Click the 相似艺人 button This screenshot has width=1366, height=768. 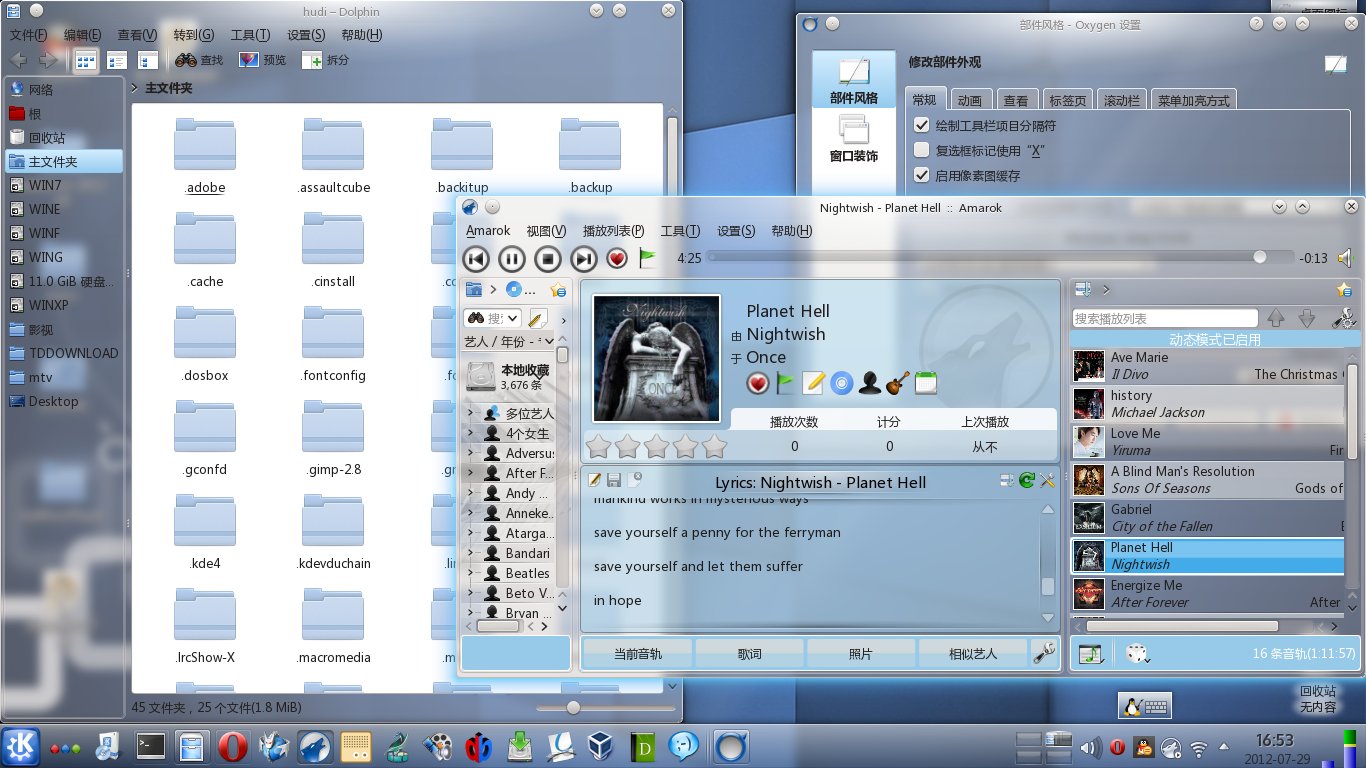point(972,653)
